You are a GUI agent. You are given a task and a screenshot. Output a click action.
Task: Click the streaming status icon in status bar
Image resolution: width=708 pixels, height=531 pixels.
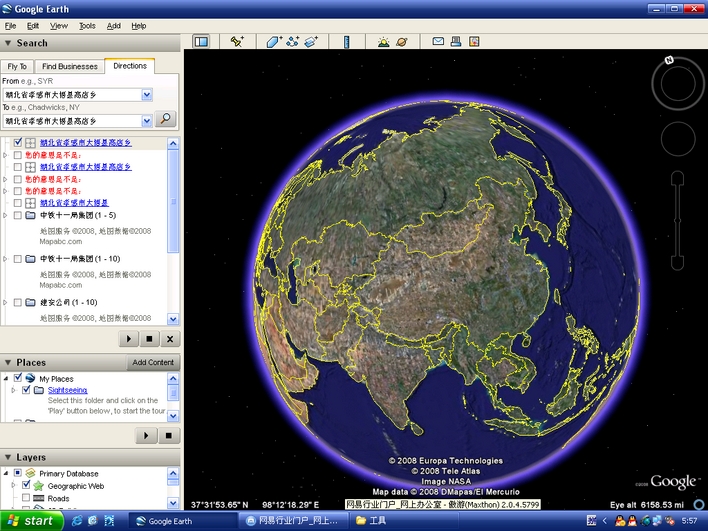(x=699, y=505)
